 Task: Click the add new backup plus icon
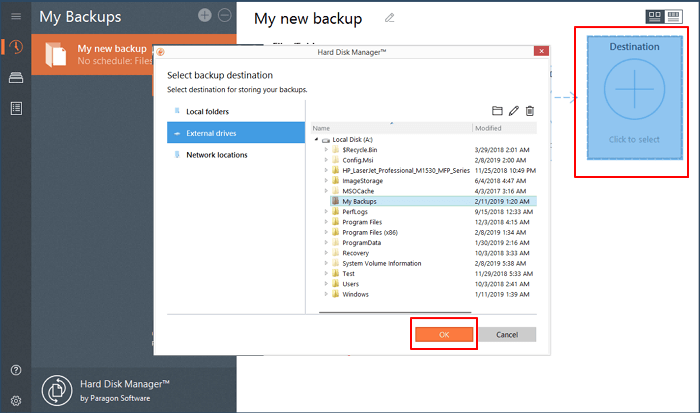click(x=205, y=15)
